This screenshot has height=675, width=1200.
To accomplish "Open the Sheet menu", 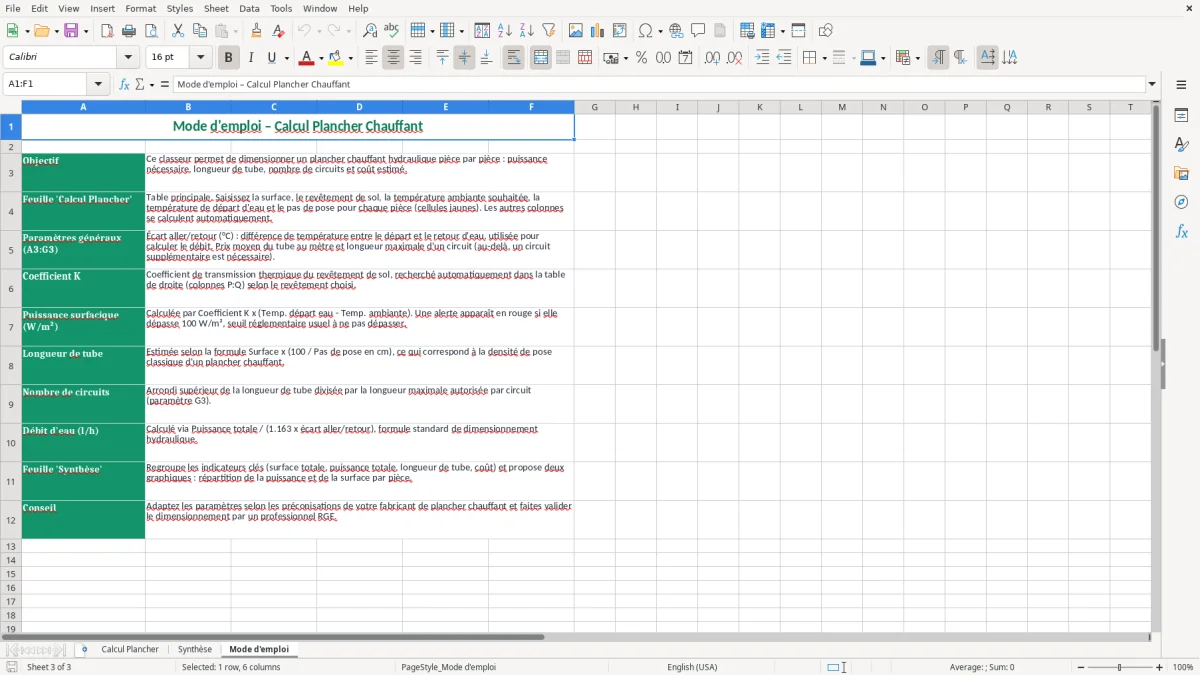I will tap(216, 8).
